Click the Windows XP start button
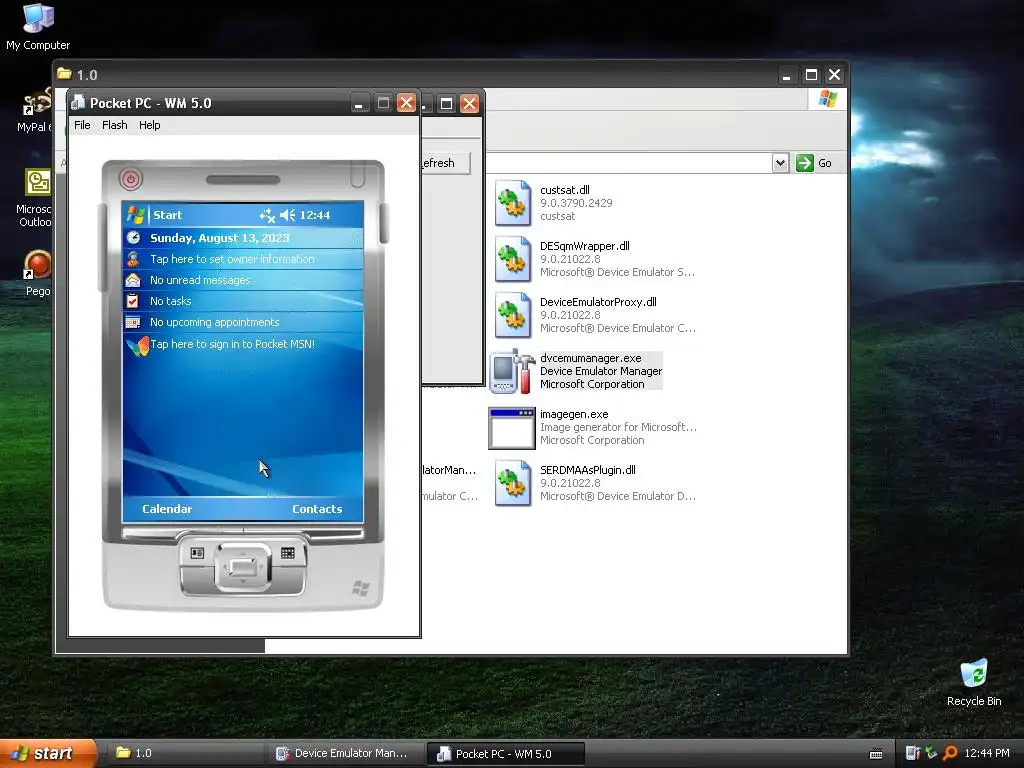Image resolution: width=1024 pixels, height=768 pixels. tap(48, 753)
